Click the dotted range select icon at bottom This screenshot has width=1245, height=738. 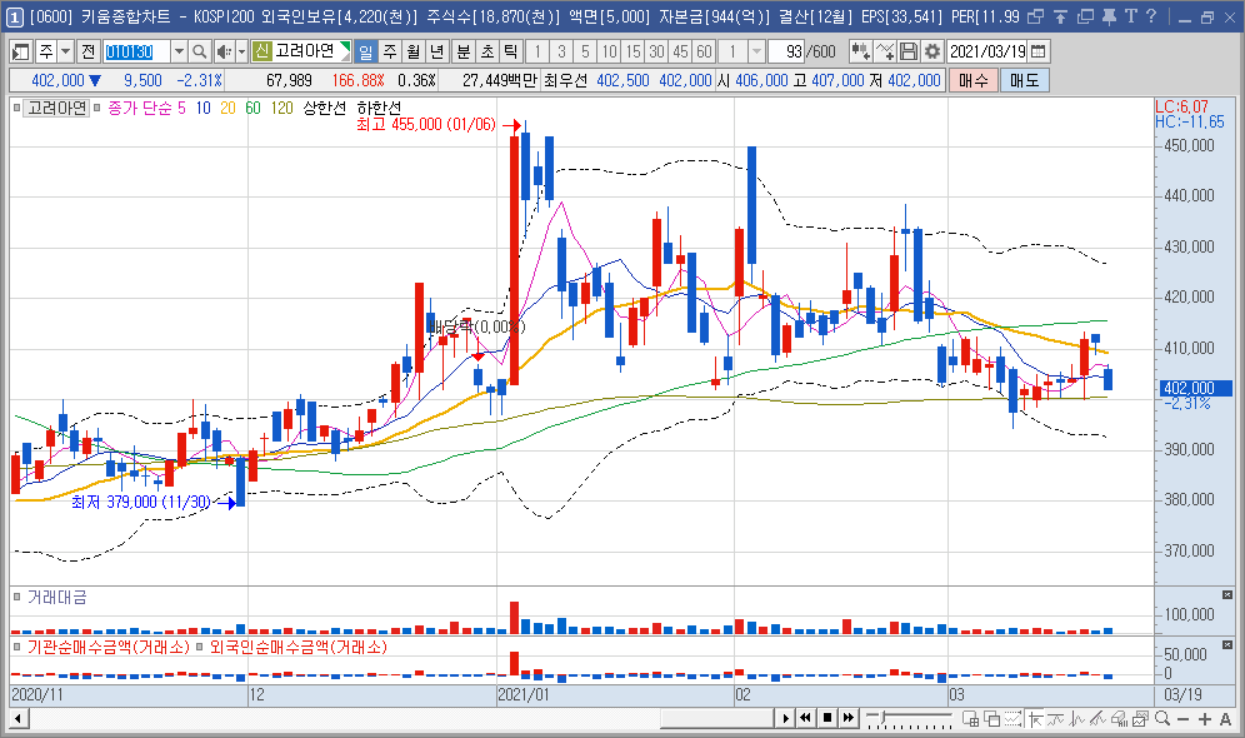(1013, 718)
